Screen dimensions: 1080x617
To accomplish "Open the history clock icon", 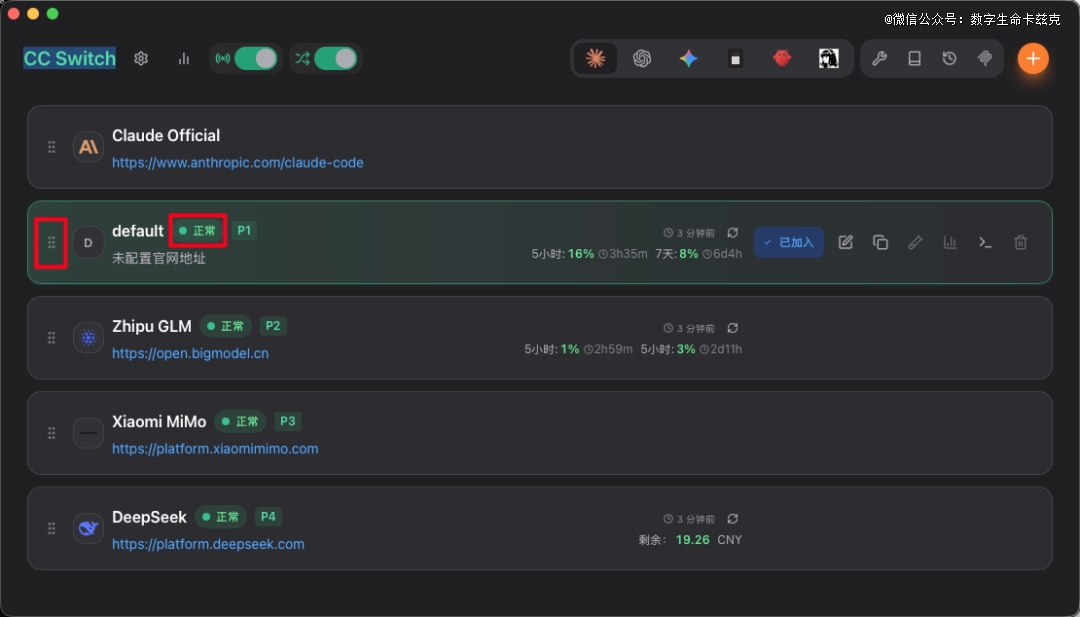I will click(x=949, y=59).
